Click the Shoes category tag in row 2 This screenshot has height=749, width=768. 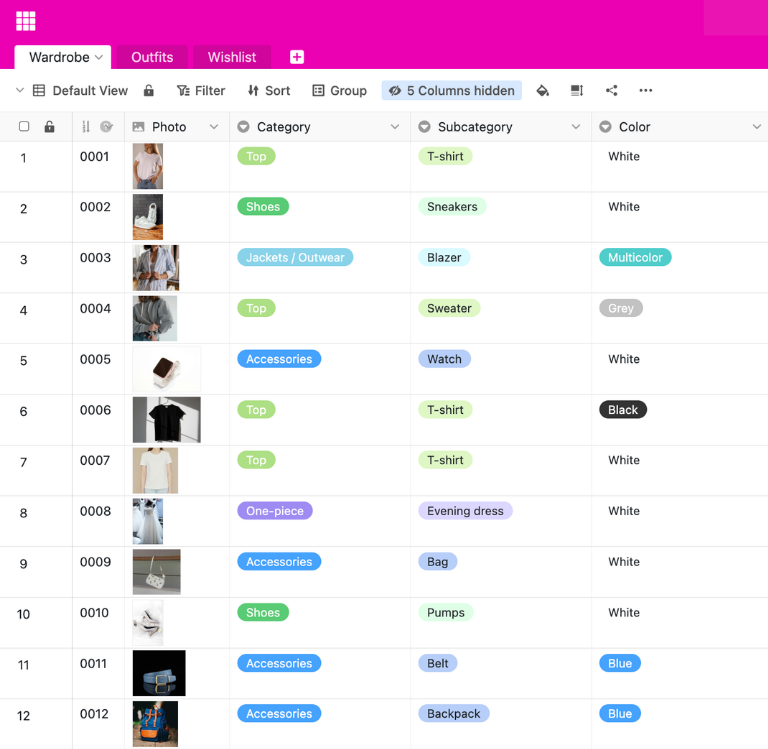[x=263, y=207]
